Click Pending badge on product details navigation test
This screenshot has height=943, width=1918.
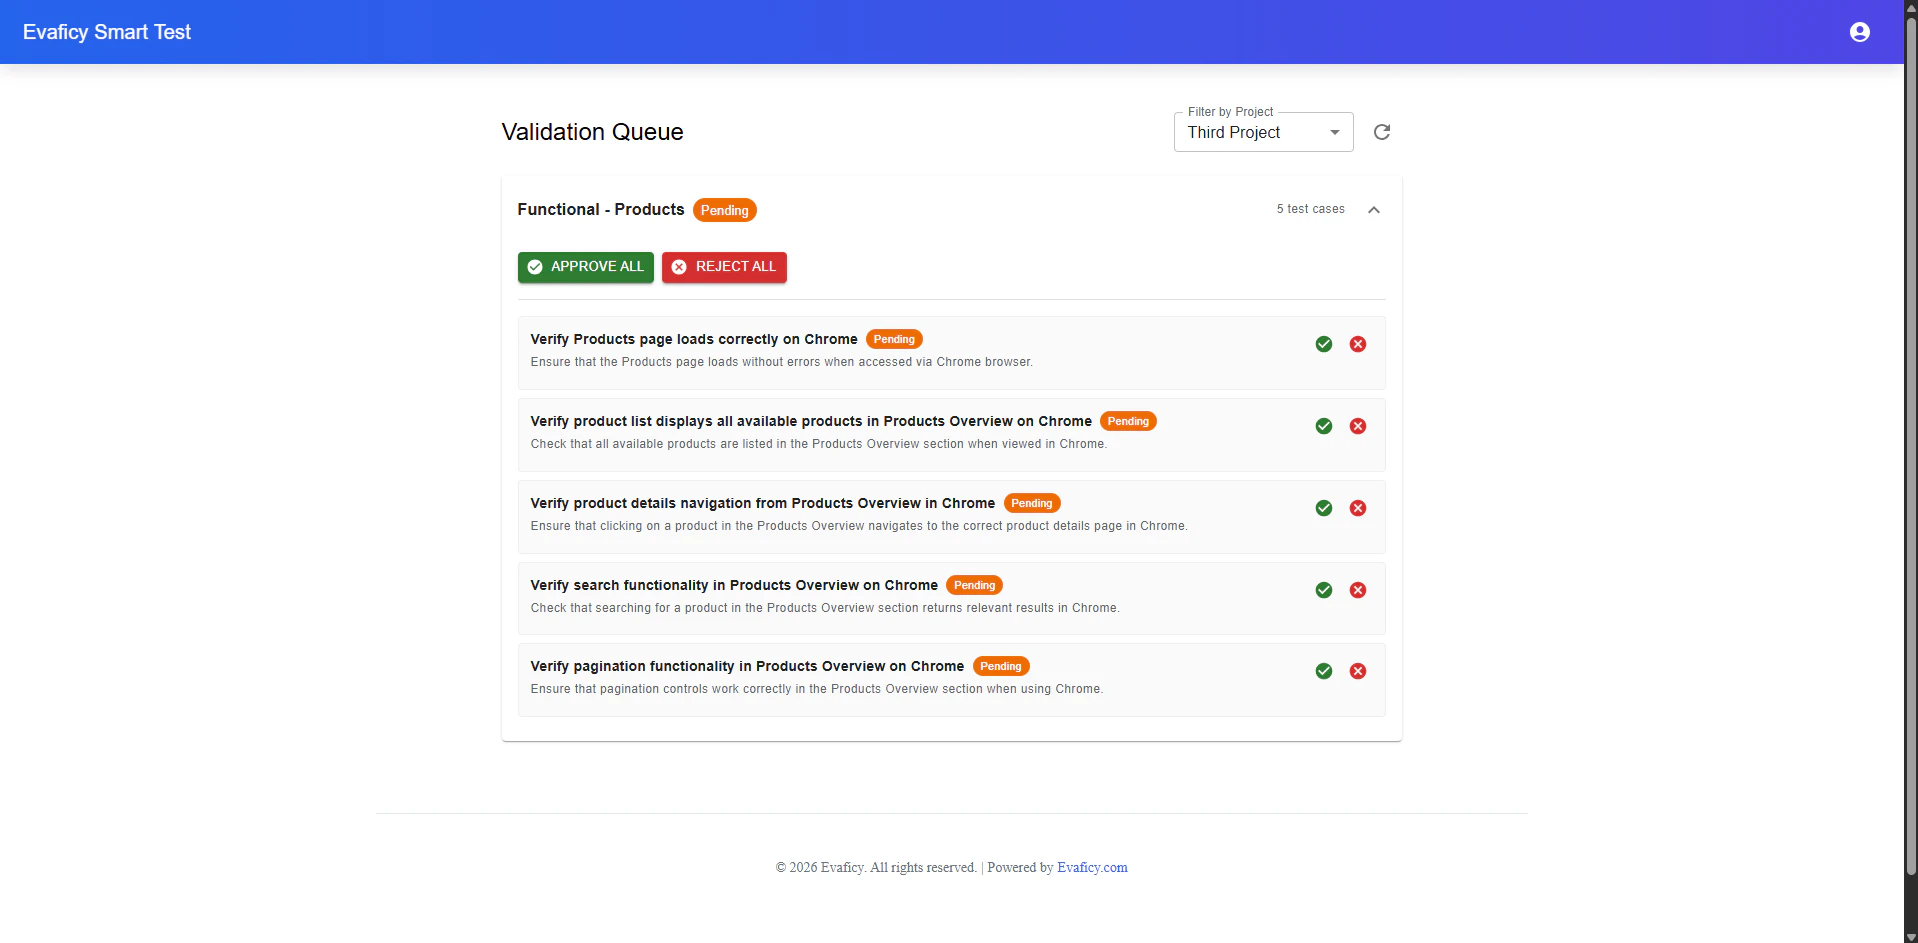coord(1032,503)
